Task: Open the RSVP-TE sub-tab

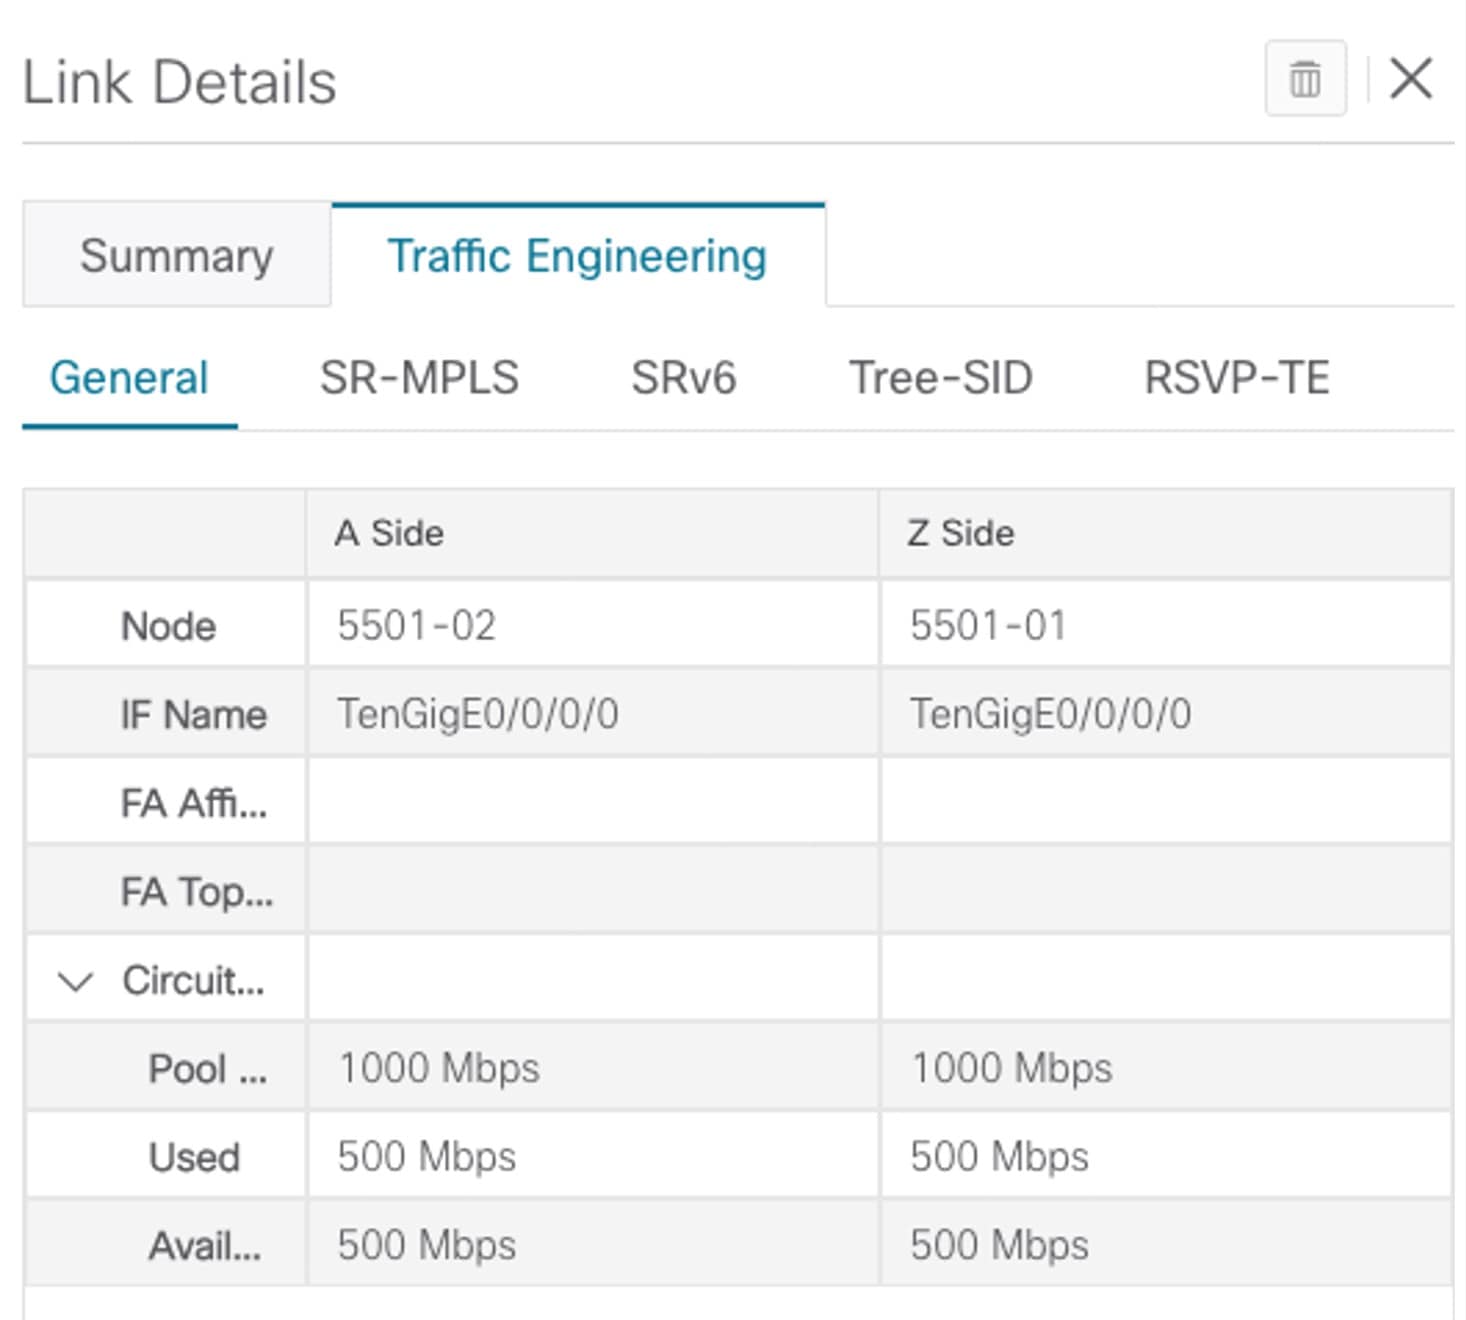Action: click(1237, 378)
